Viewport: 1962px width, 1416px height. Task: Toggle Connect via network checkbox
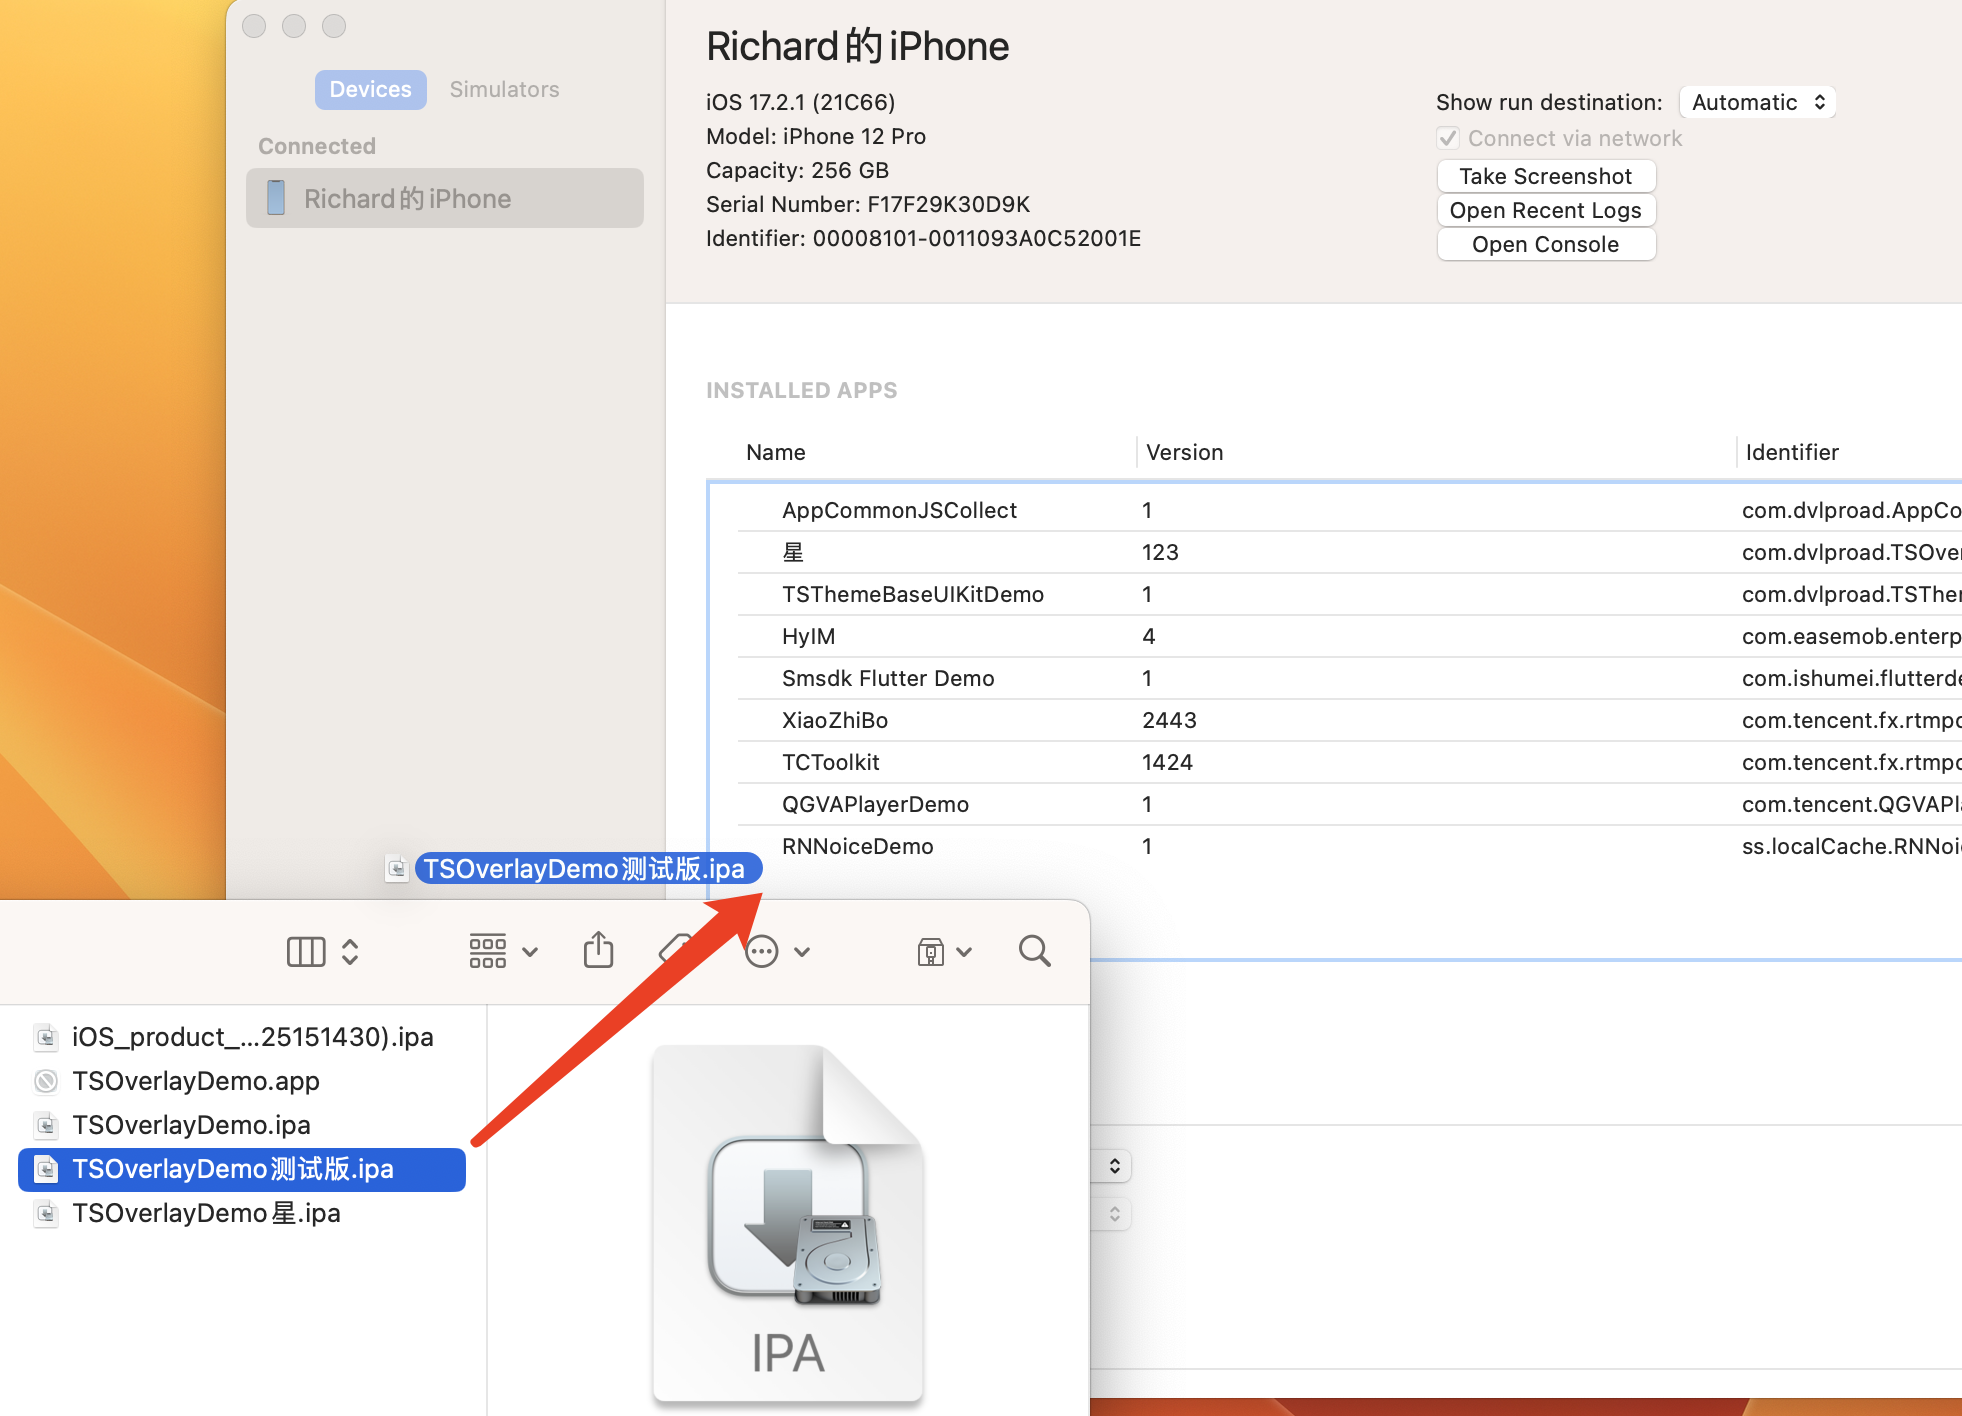point(1447,138)
